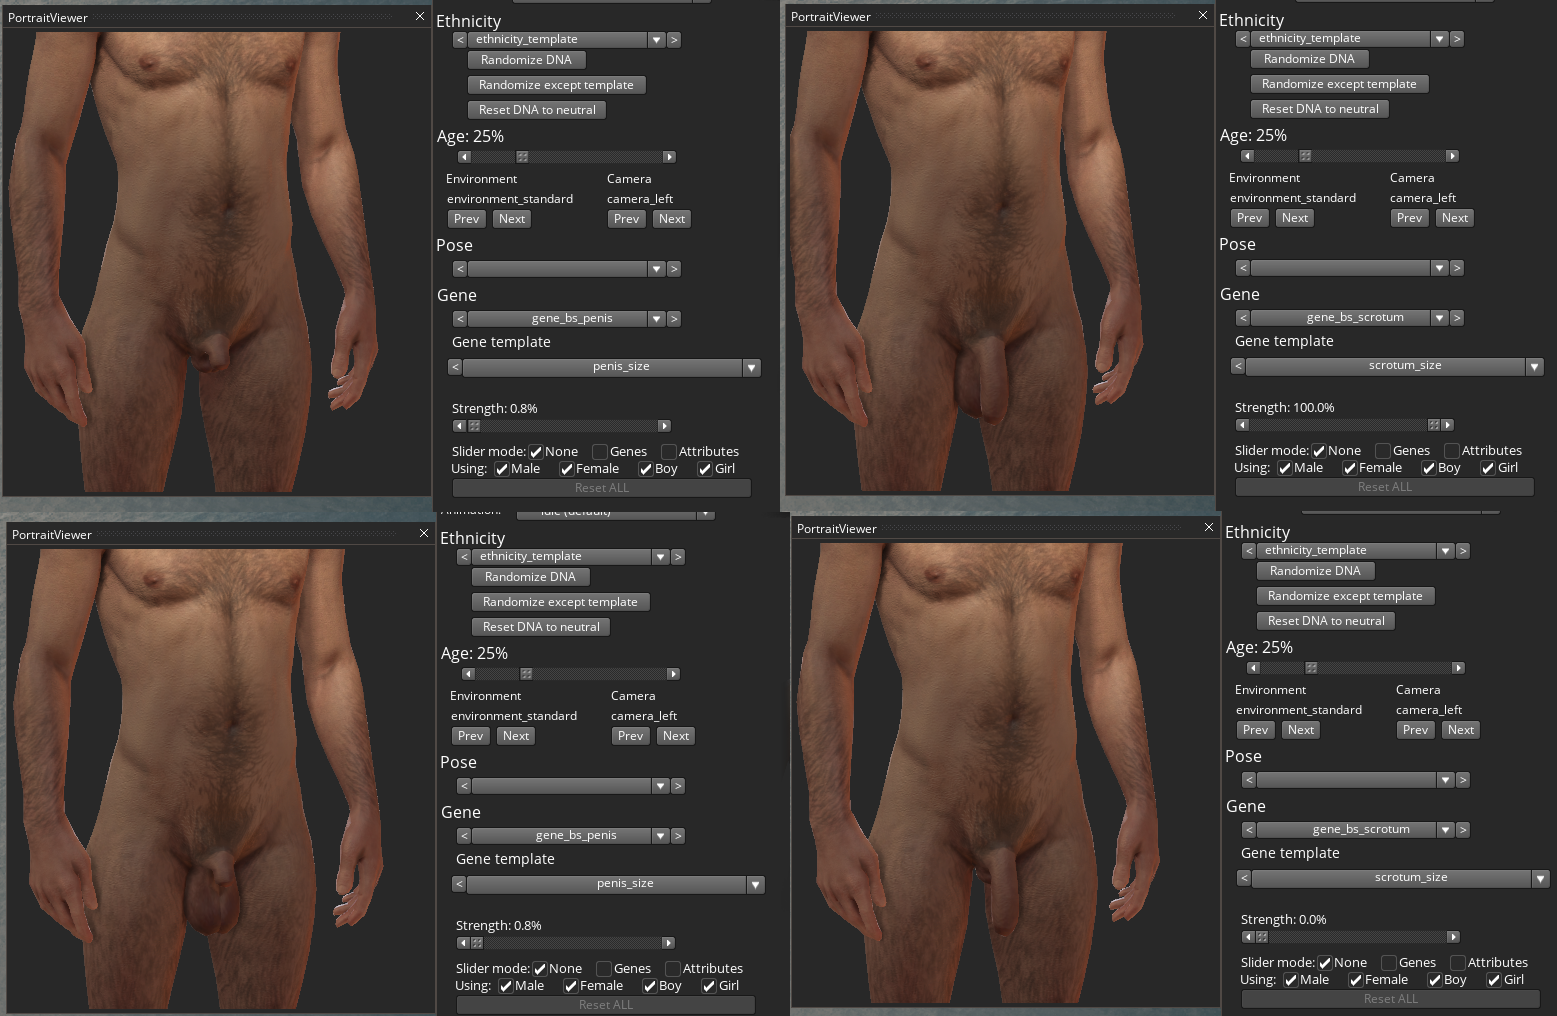
Task: Click next pose arrow in bottom-left panel
Action: pos(678,786)
